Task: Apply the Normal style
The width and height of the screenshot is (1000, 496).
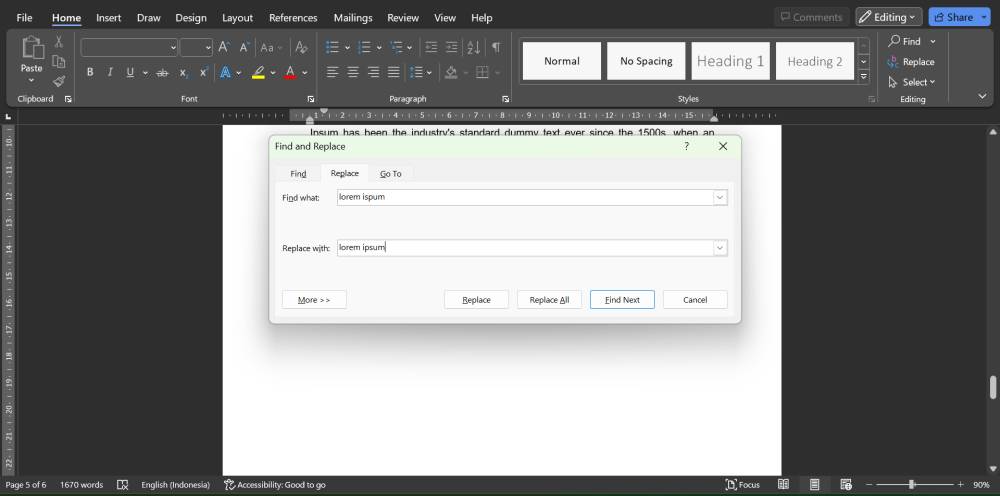Action: tap(562, 61)
